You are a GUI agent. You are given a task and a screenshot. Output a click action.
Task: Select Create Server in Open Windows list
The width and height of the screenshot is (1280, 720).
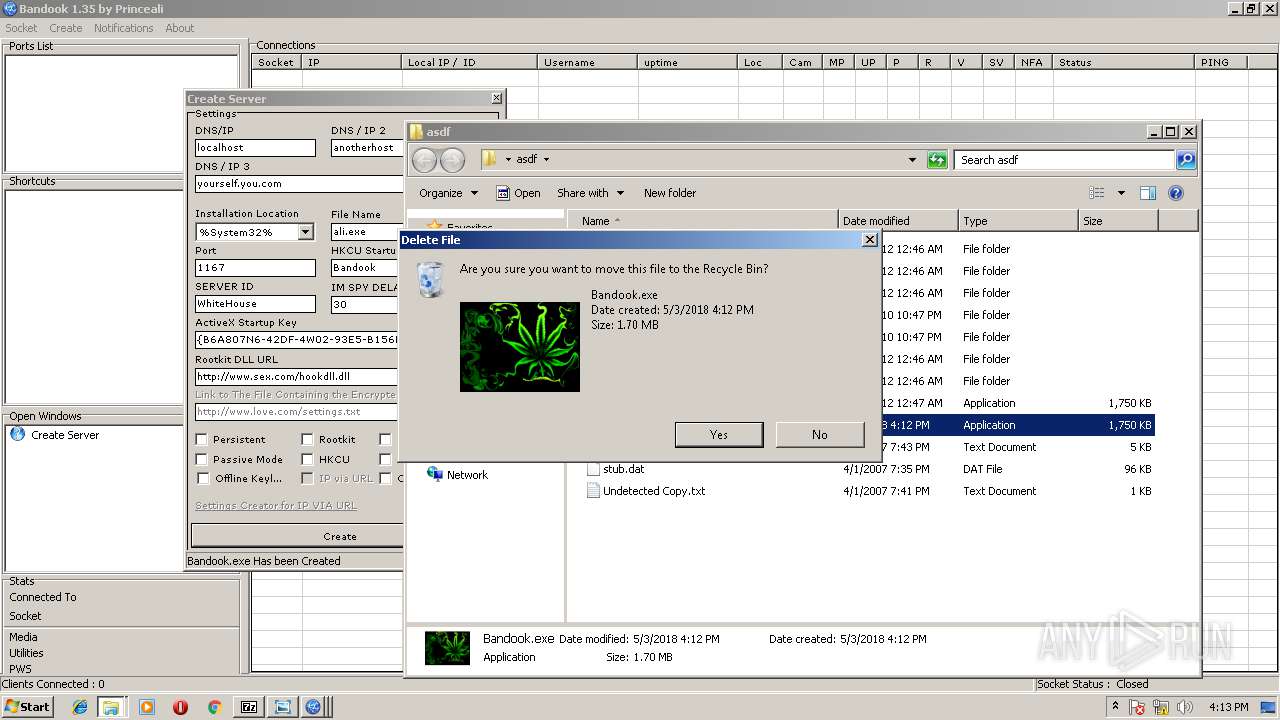click(55, 435)
